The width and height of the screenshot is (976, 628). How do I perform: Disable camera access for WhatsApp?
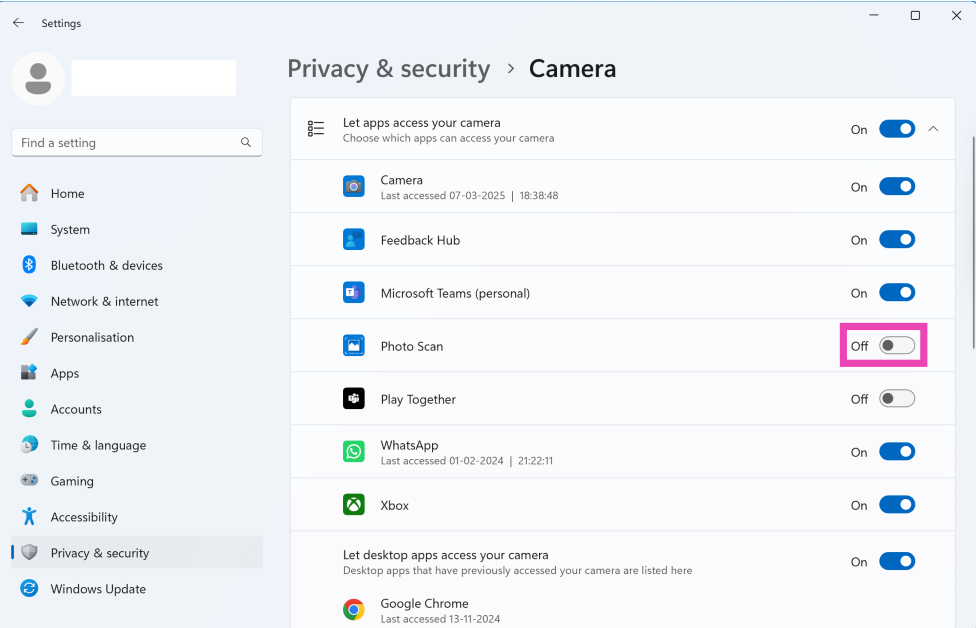pyautogui.click(x=896, y=452)
